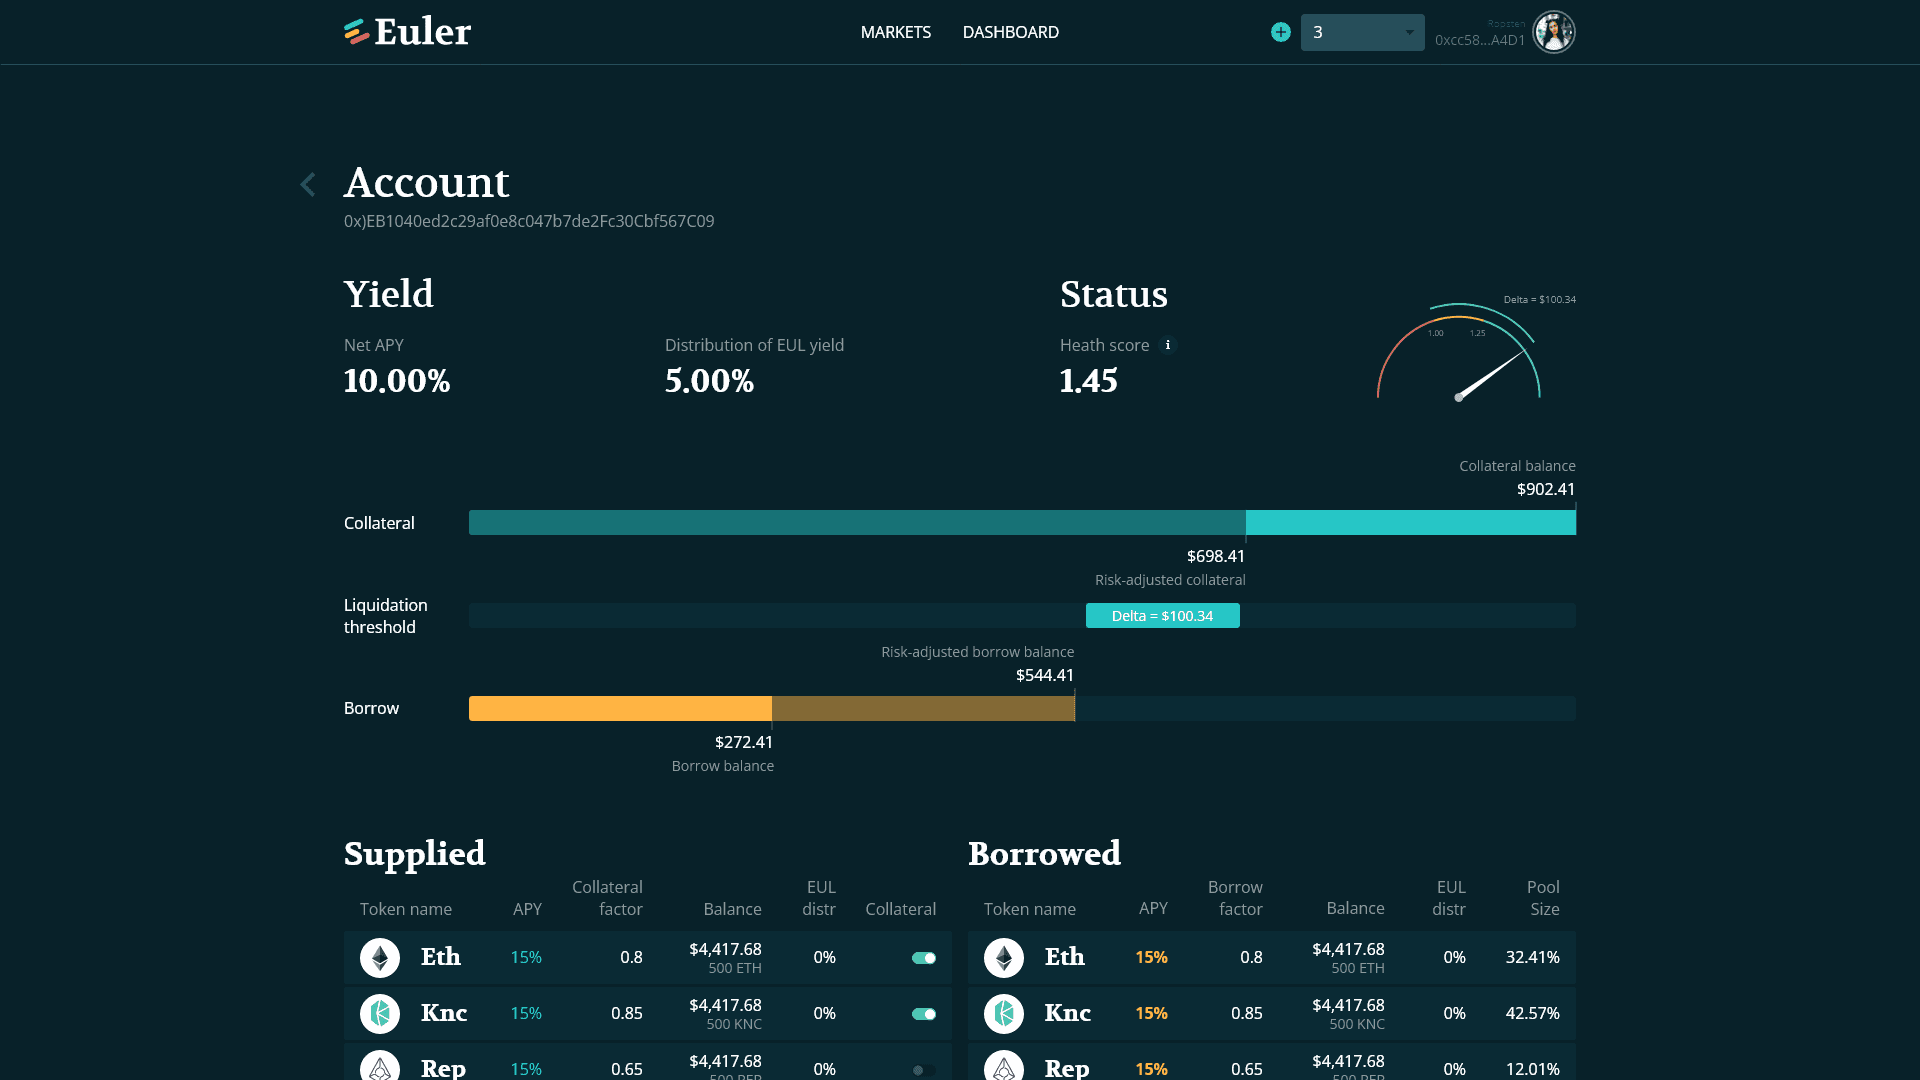Open the user avatar profile picture
The width and height of the screenshot is (1920, 1080).
[x=1554, y=32]
